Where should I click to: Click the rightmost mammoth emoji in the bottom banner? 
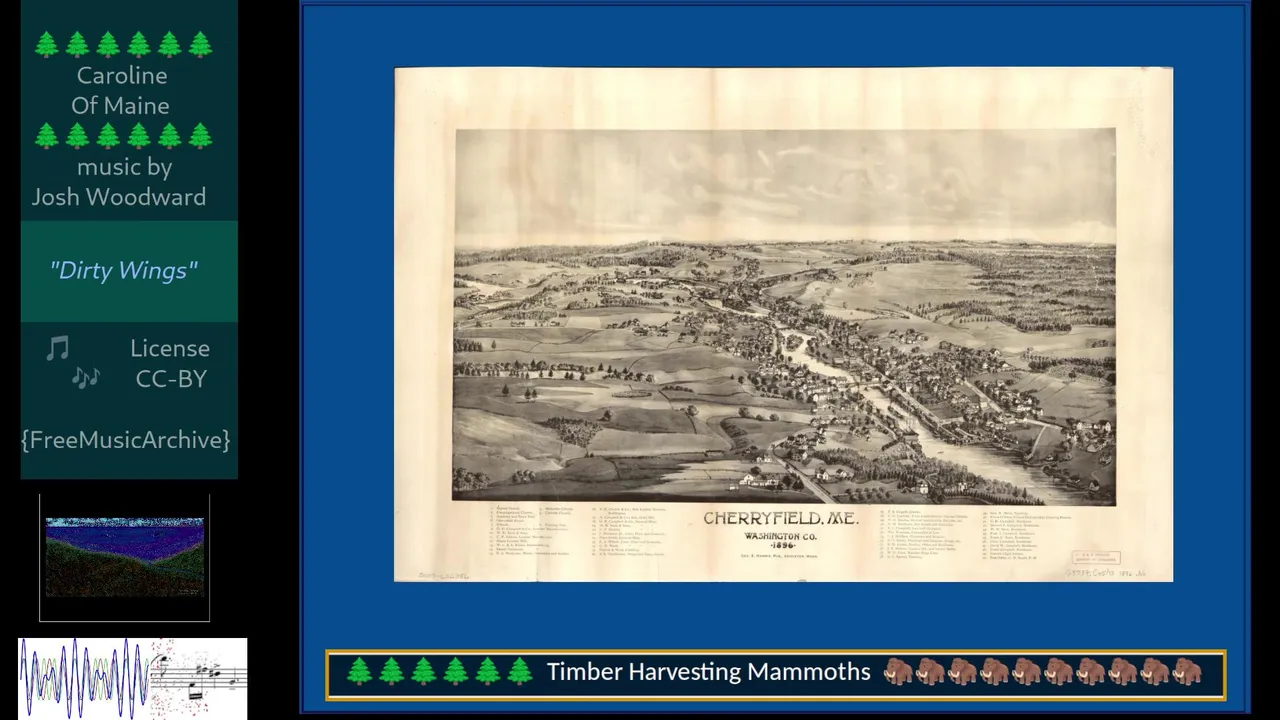click(1187, 671)
